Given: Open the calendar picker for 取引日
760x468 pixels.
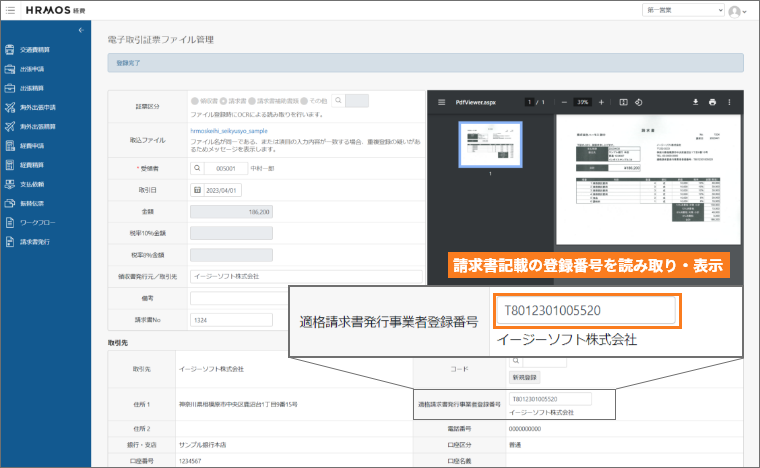Looking at the screenshot, I should [197, 188].
